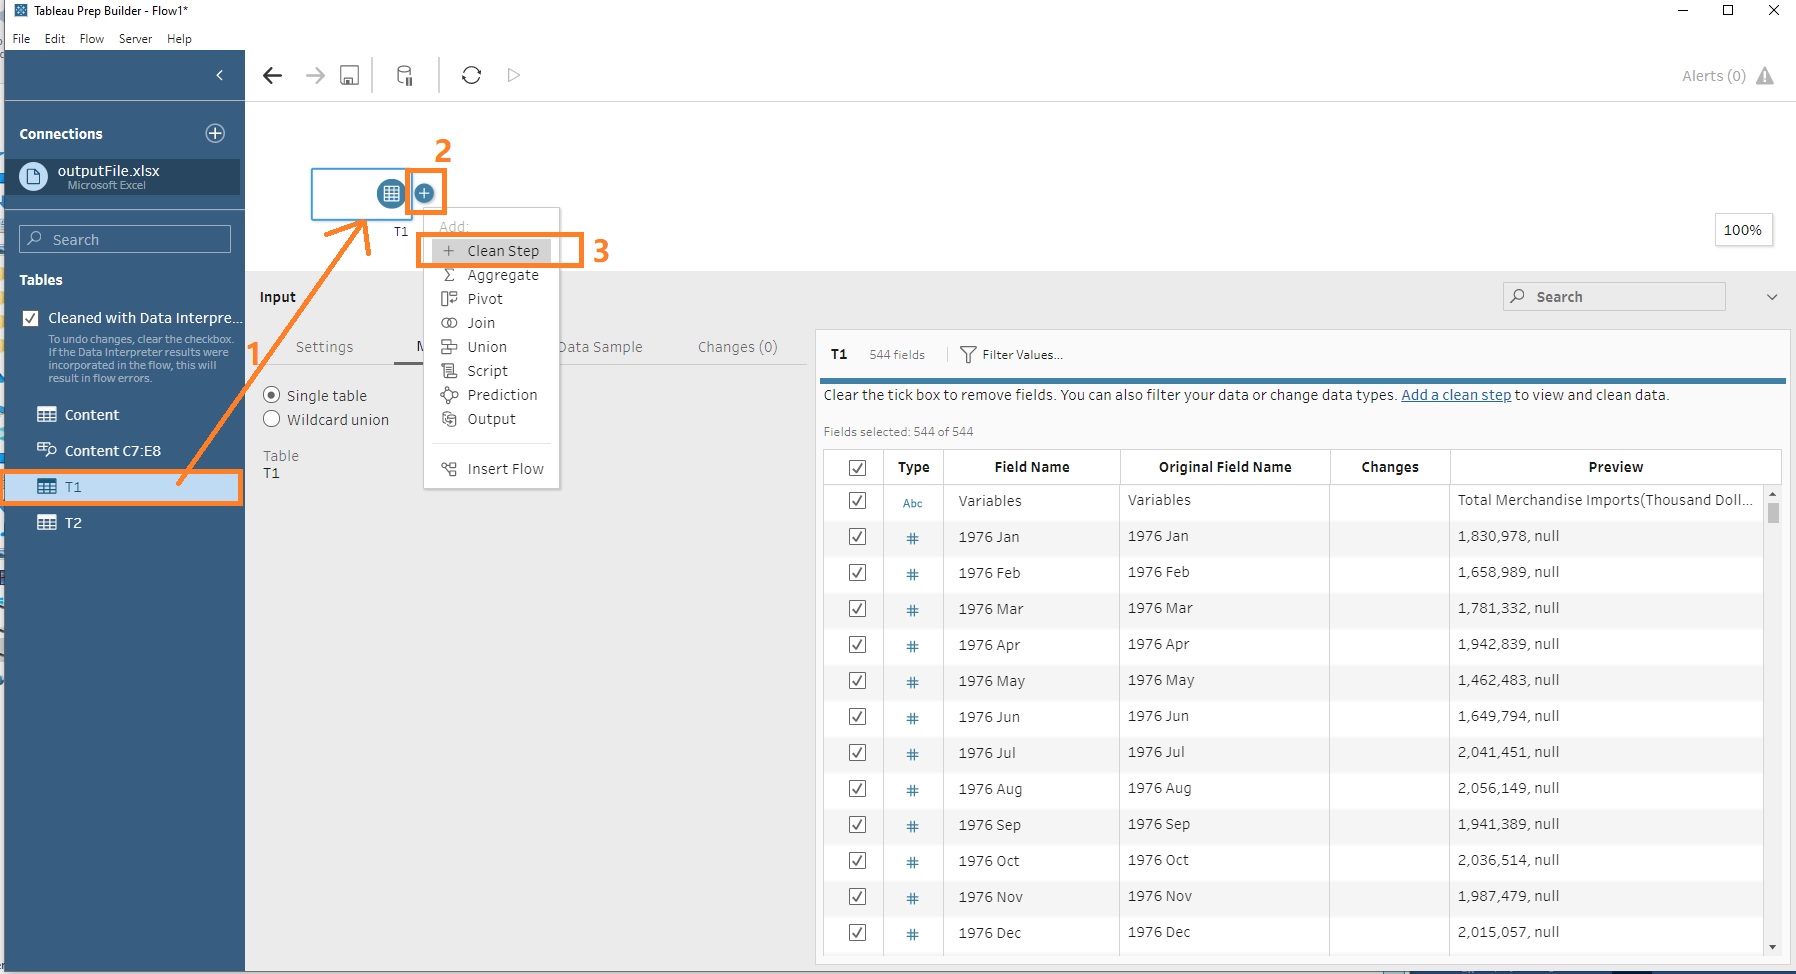Choose the Pivot icon in Add menu
The image size is (1796, 974).
[x=449, y=299]
